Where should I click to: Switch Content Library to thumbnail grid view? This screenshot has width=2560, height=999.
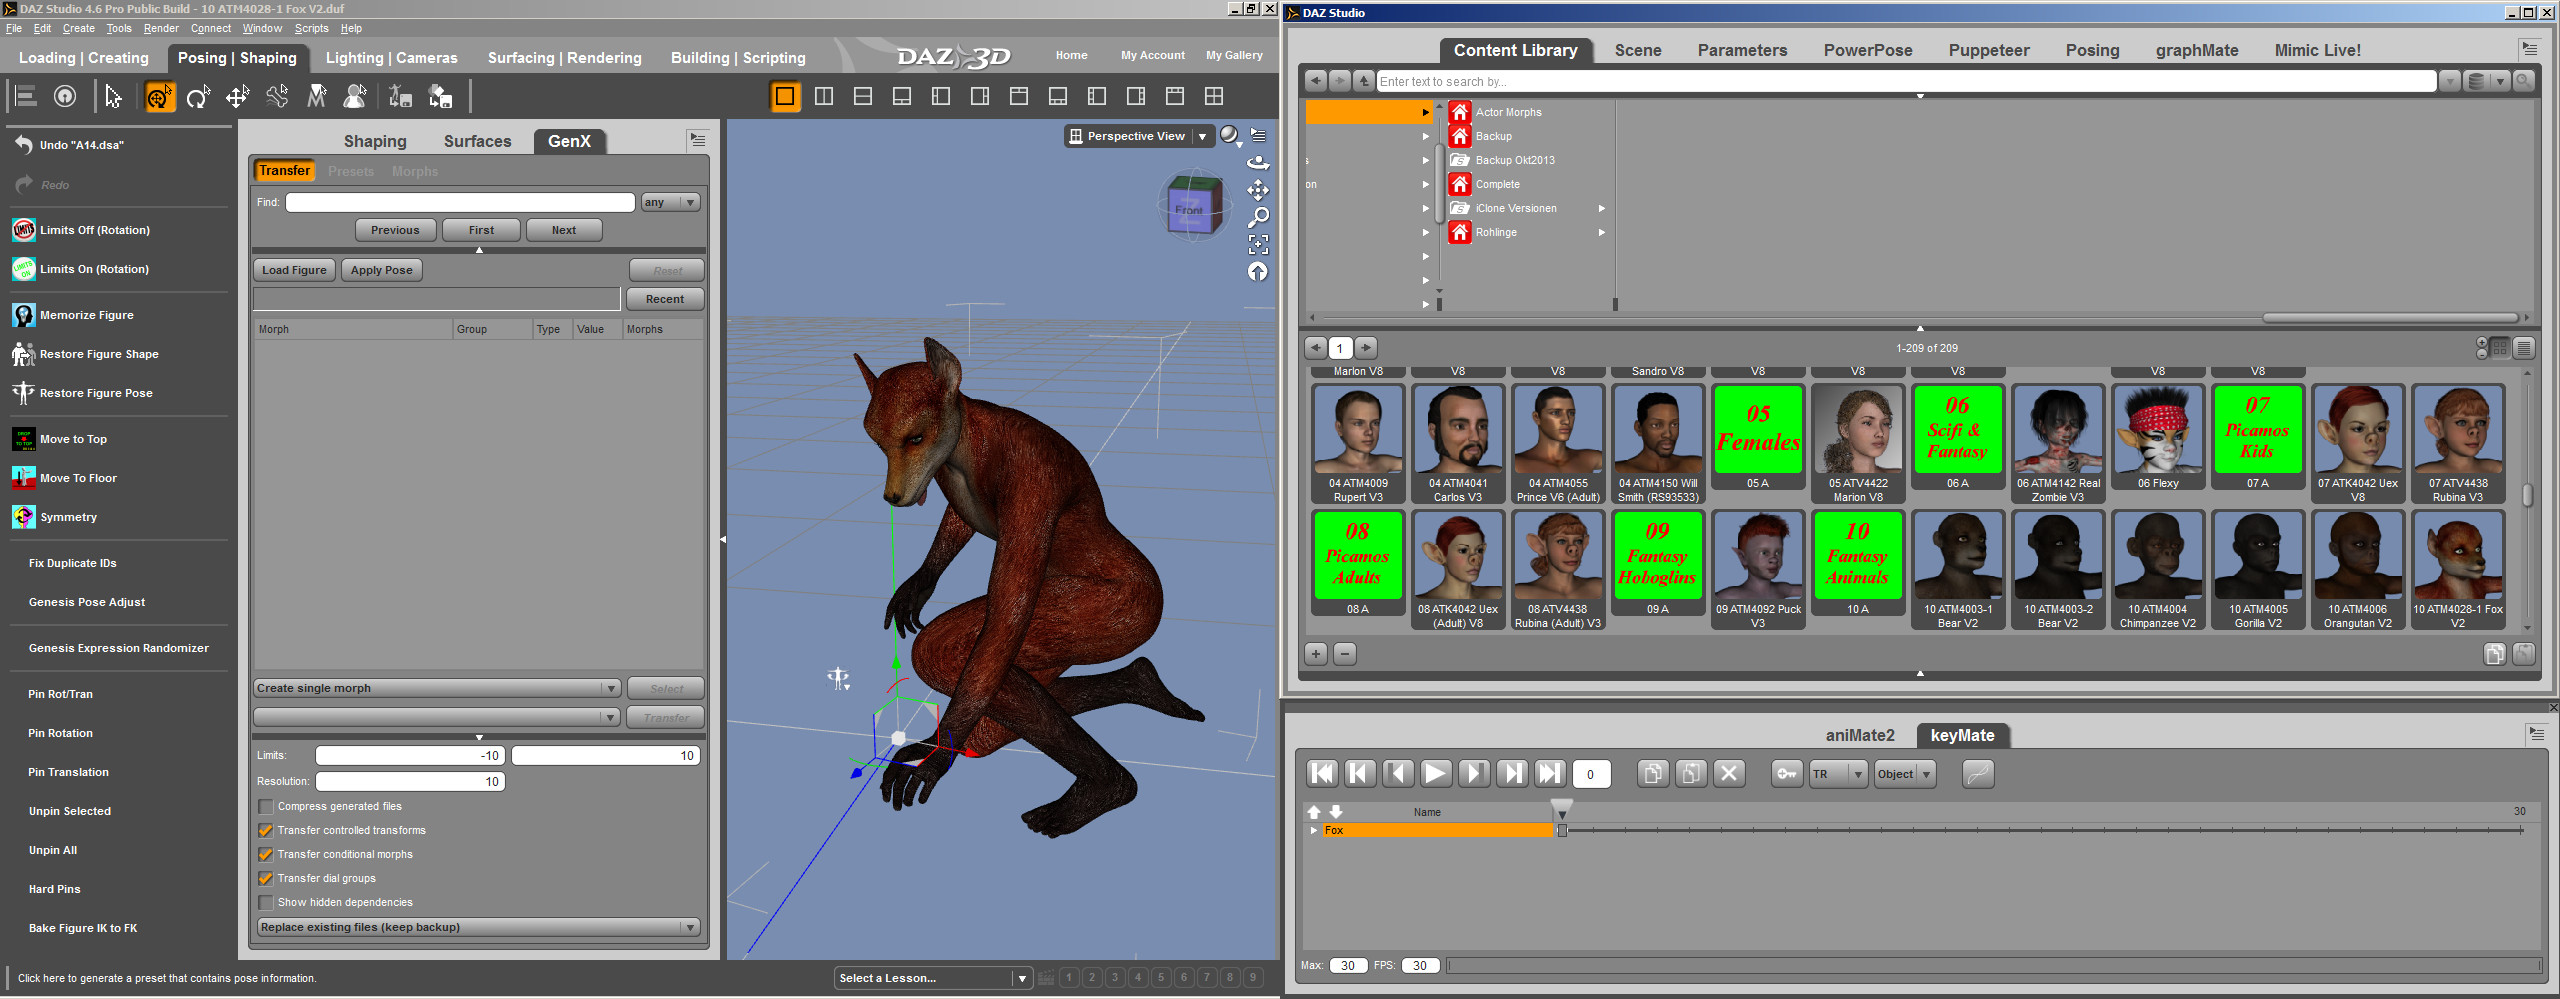2500,347
